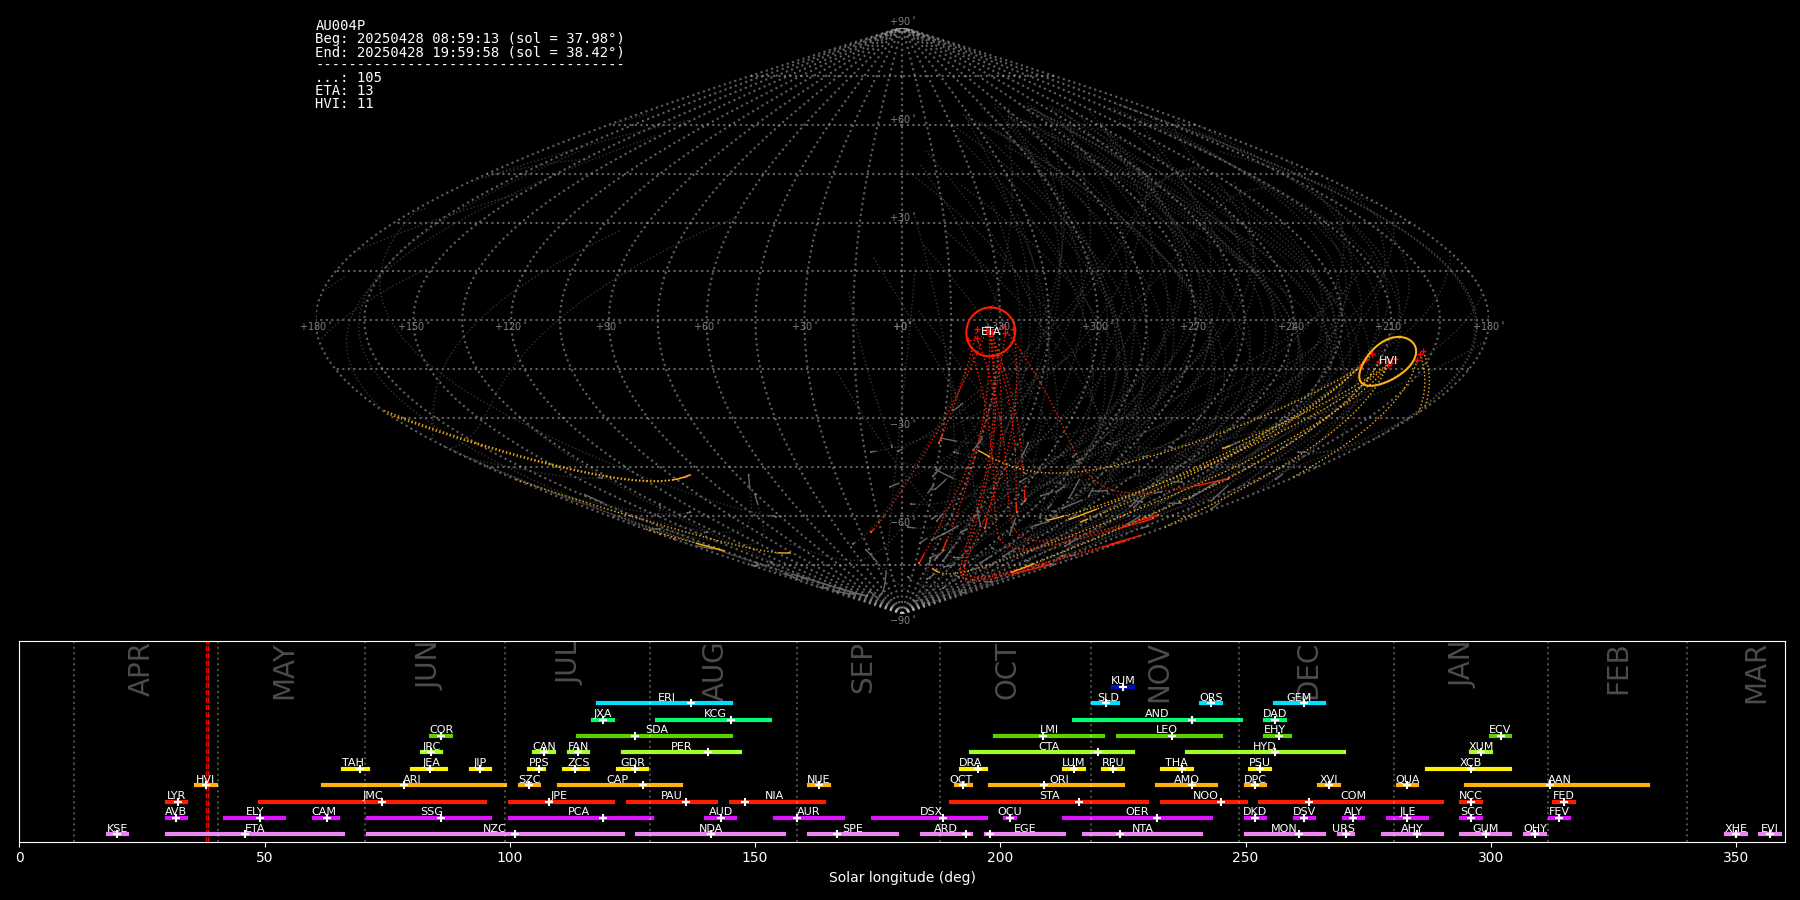The image size is (1800, 900).
Task: Select the AND shower bar label
Action: (x=1156, y=714)
